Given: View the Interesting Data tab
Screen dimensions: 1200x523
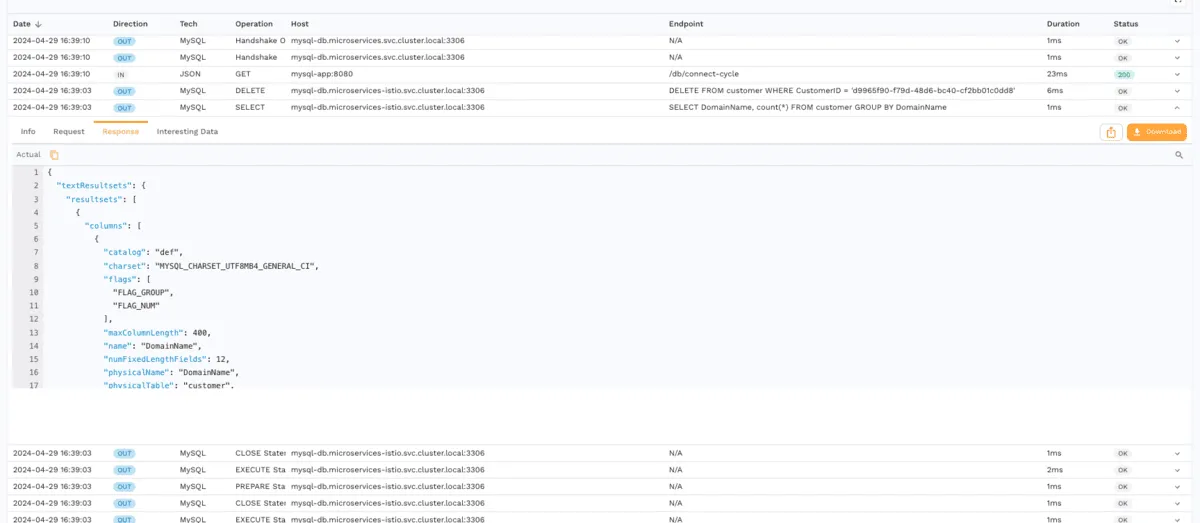Looking at the screenshot, I should coord(187,131).
